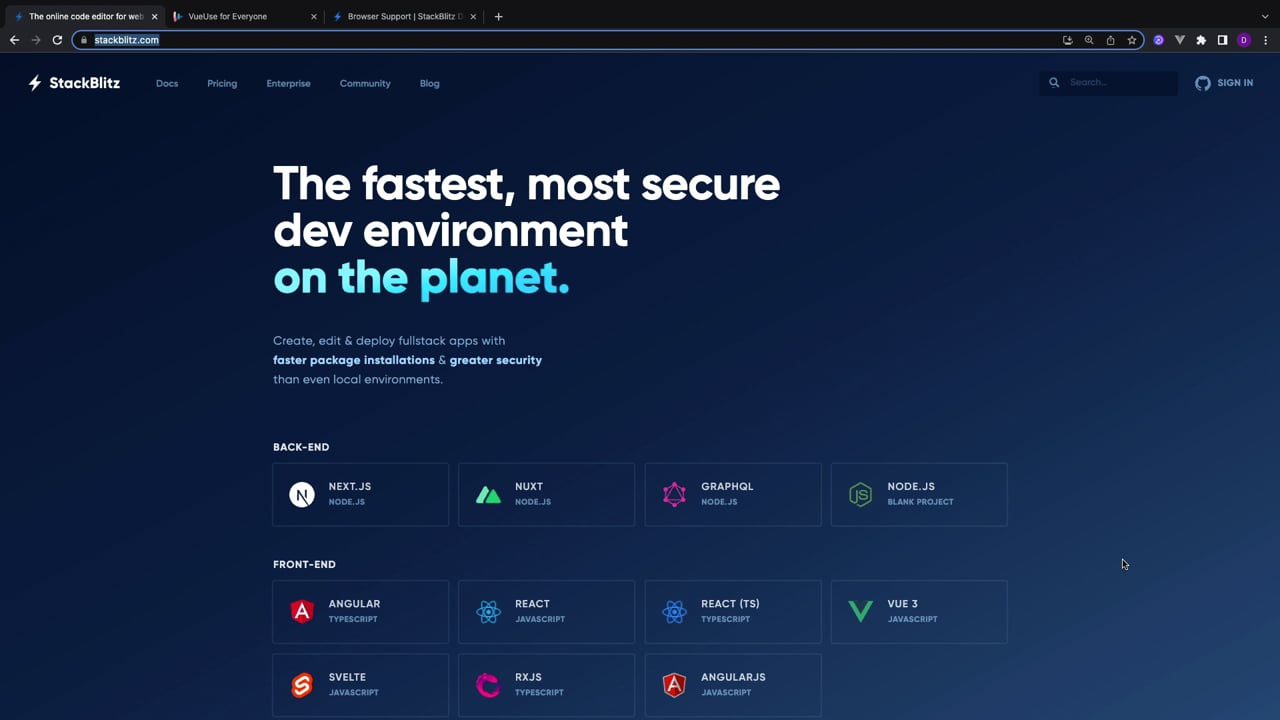The width and height of the screenshot is (1280, 720).
Task: Open Chrome's three-dot menu
Action: pos(1266,40)
